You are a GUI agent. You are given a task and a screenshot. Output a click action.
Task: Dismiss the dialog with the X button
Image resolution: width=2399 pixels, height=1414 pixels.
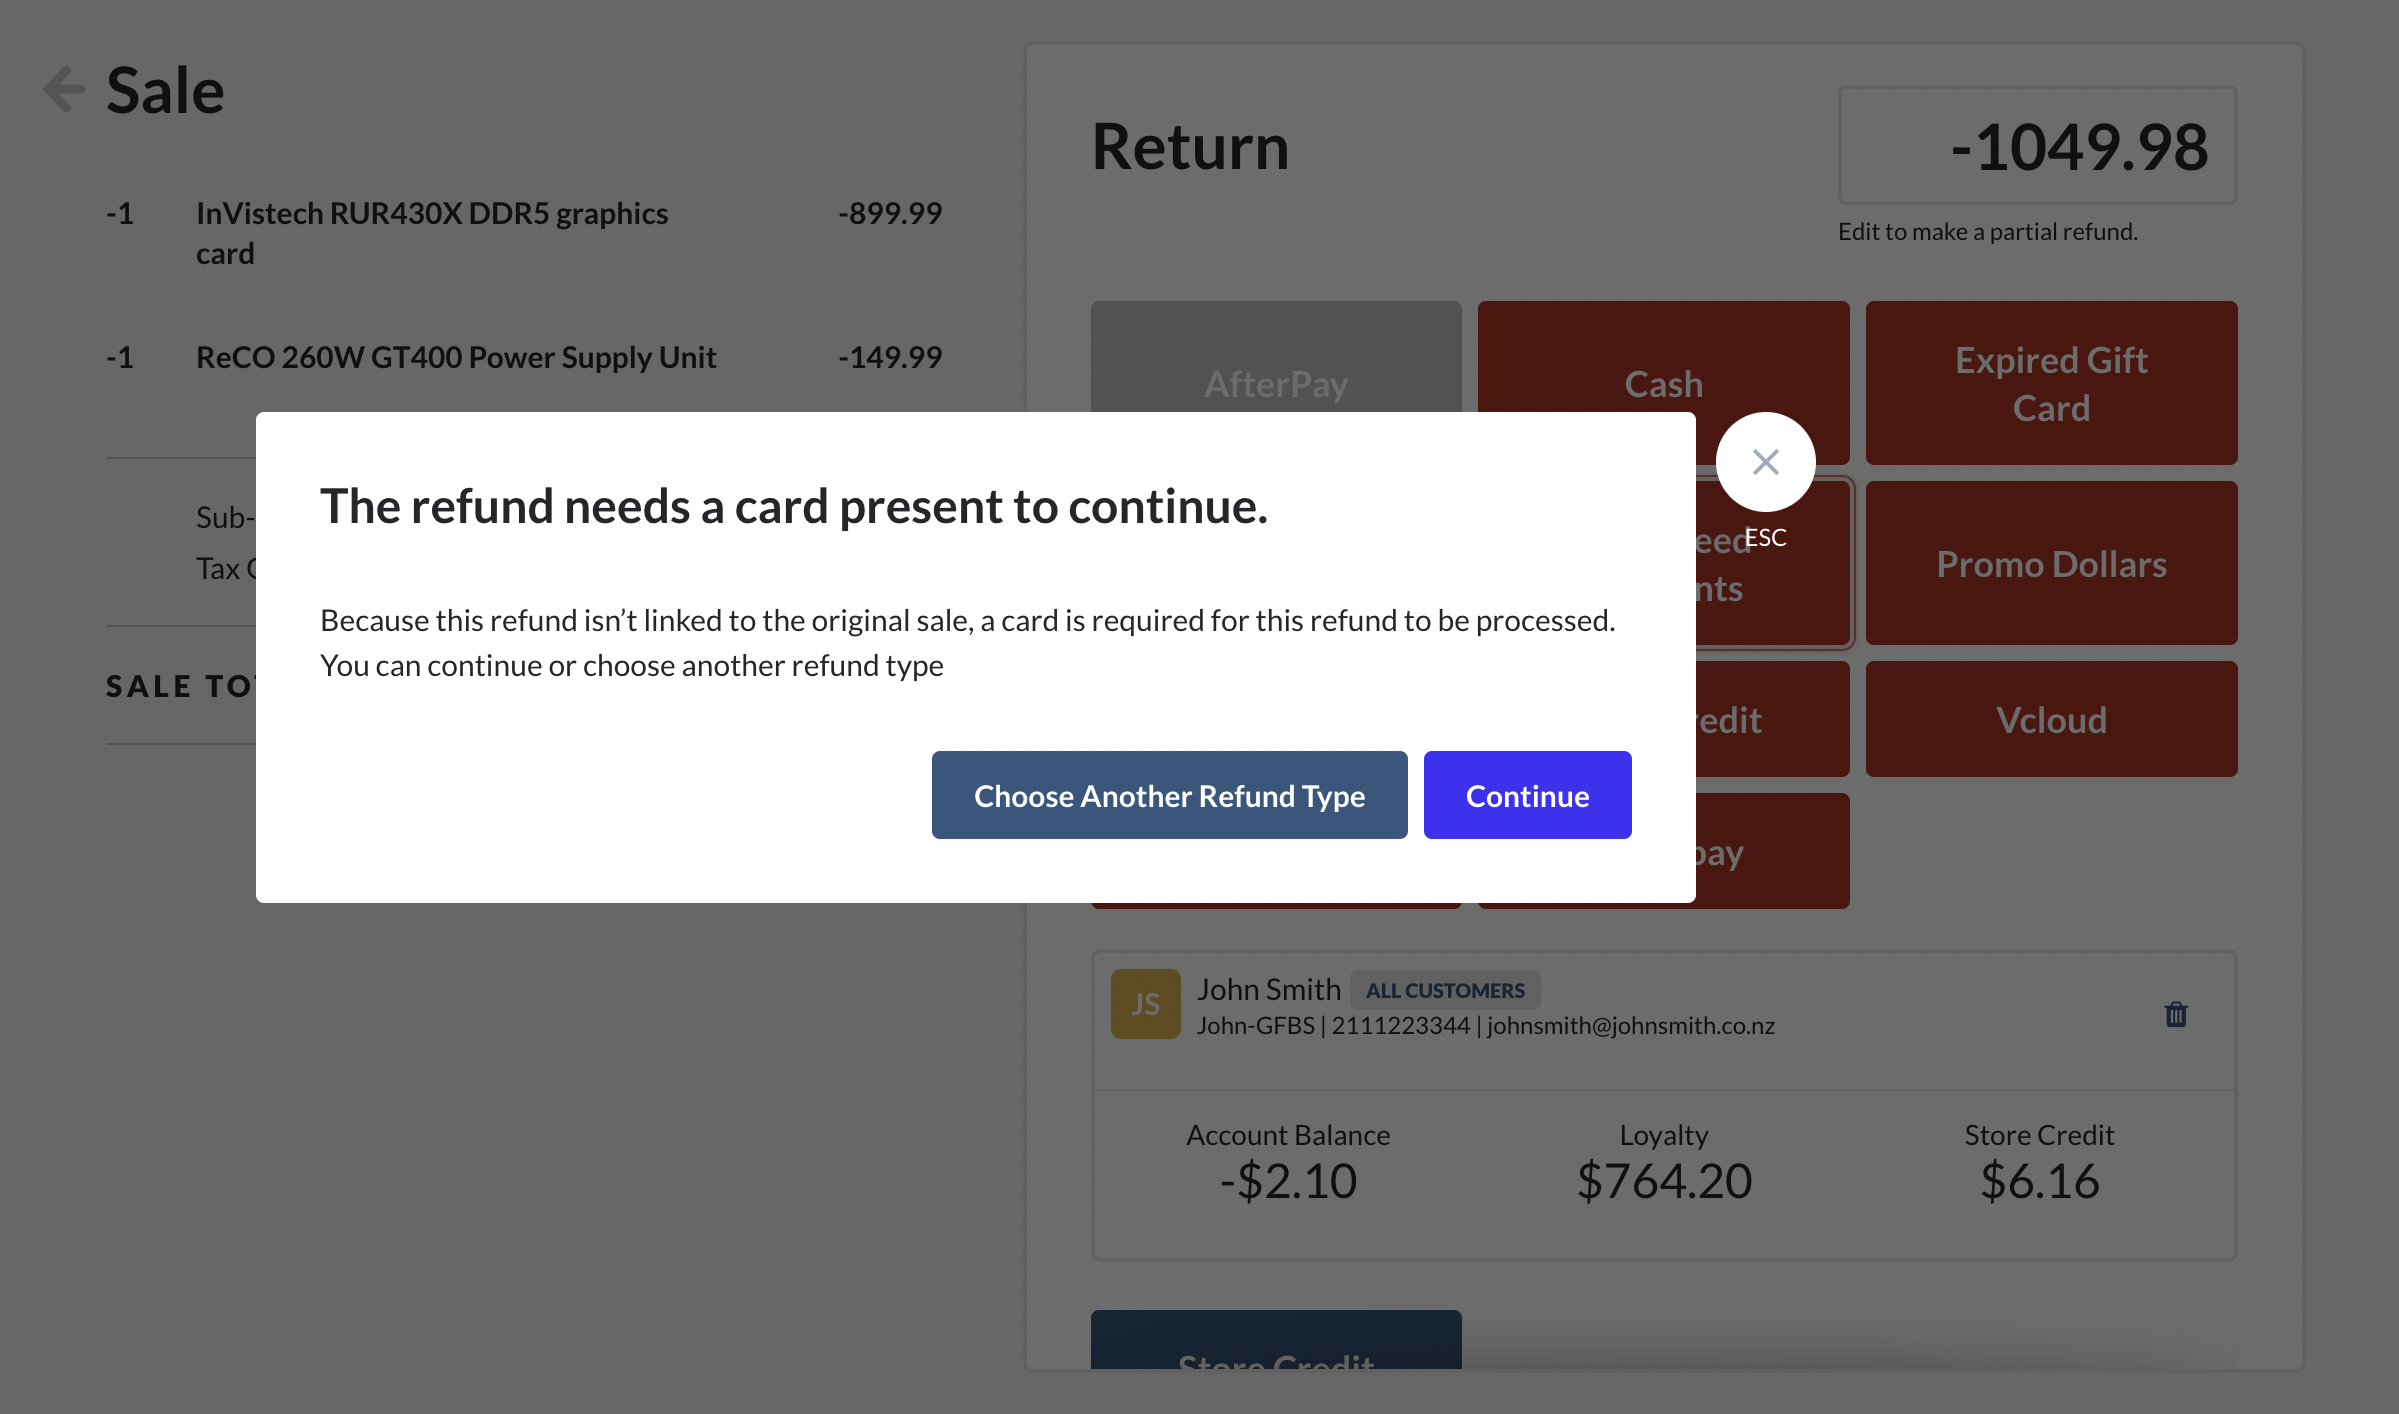pyautogui.click(x=1764, y=461)
